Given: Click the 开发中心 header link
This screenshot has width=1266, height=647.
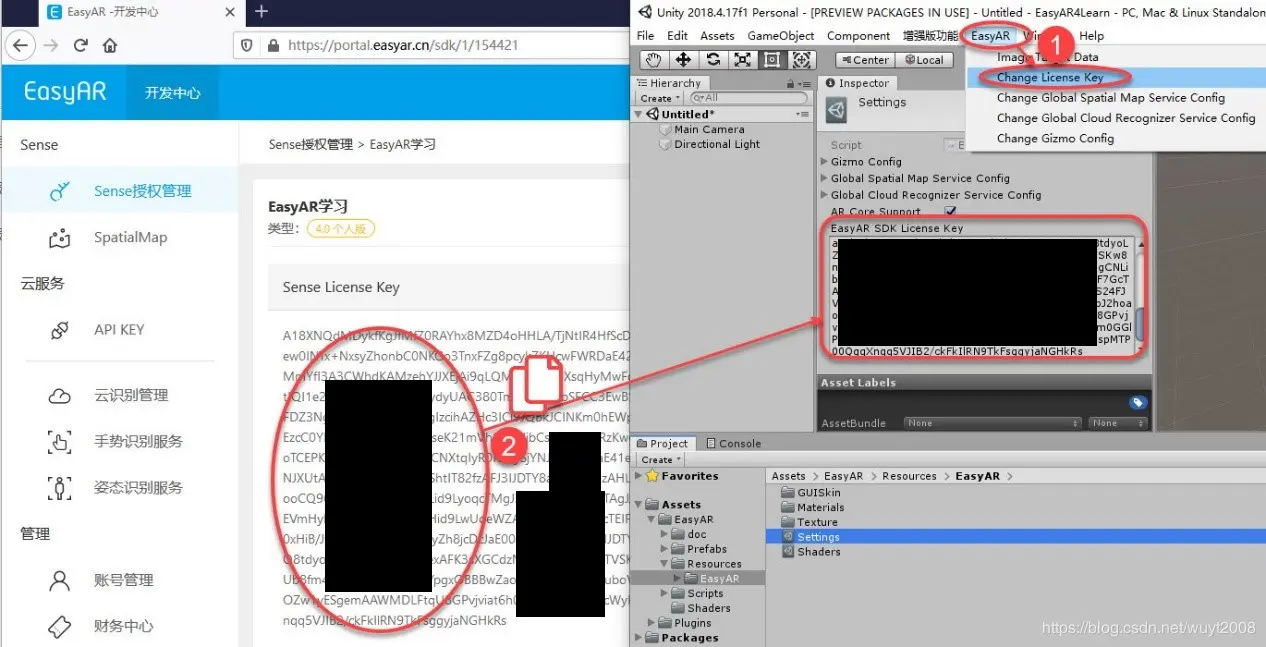Looking at the screenshot, I should click(172, 93).
